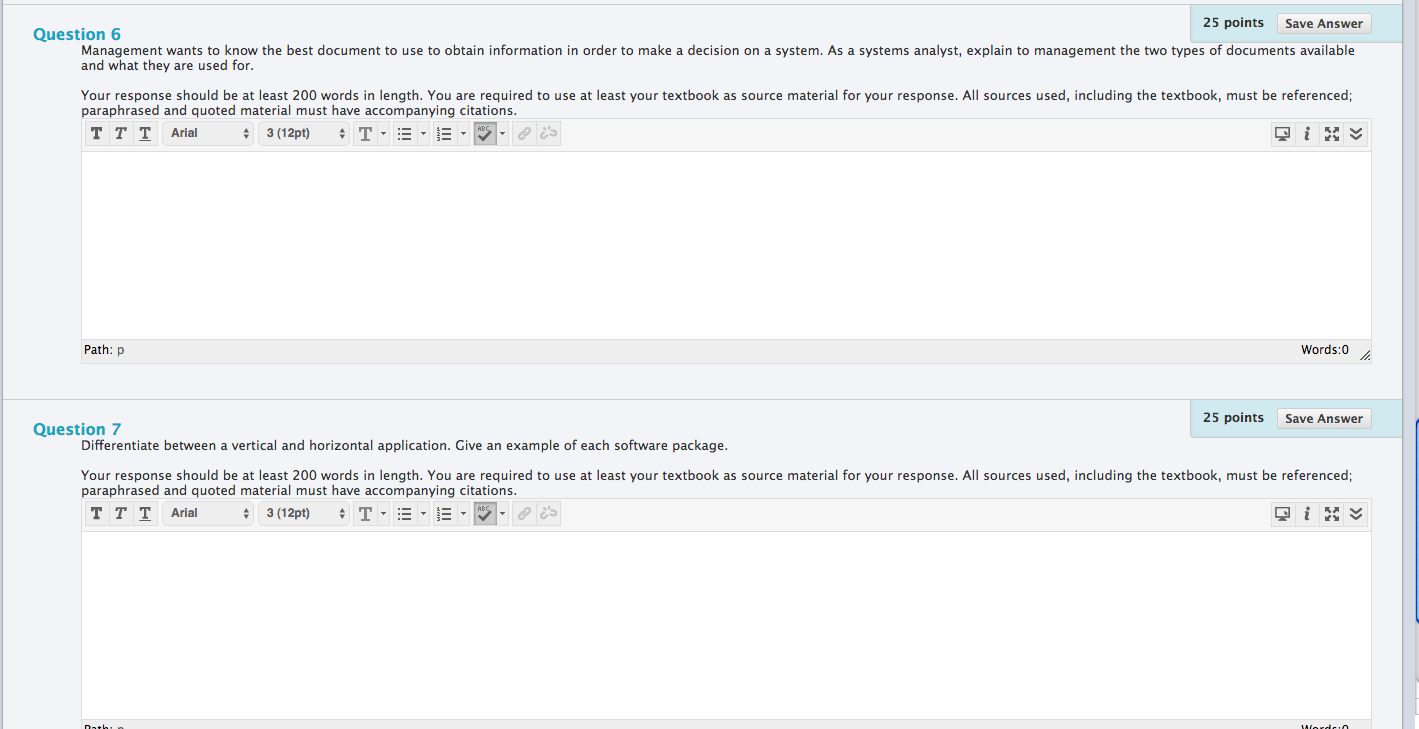The image size is (1419, 729).
Task: Click inside Question 7 answer text area
Action: (725, 625)
